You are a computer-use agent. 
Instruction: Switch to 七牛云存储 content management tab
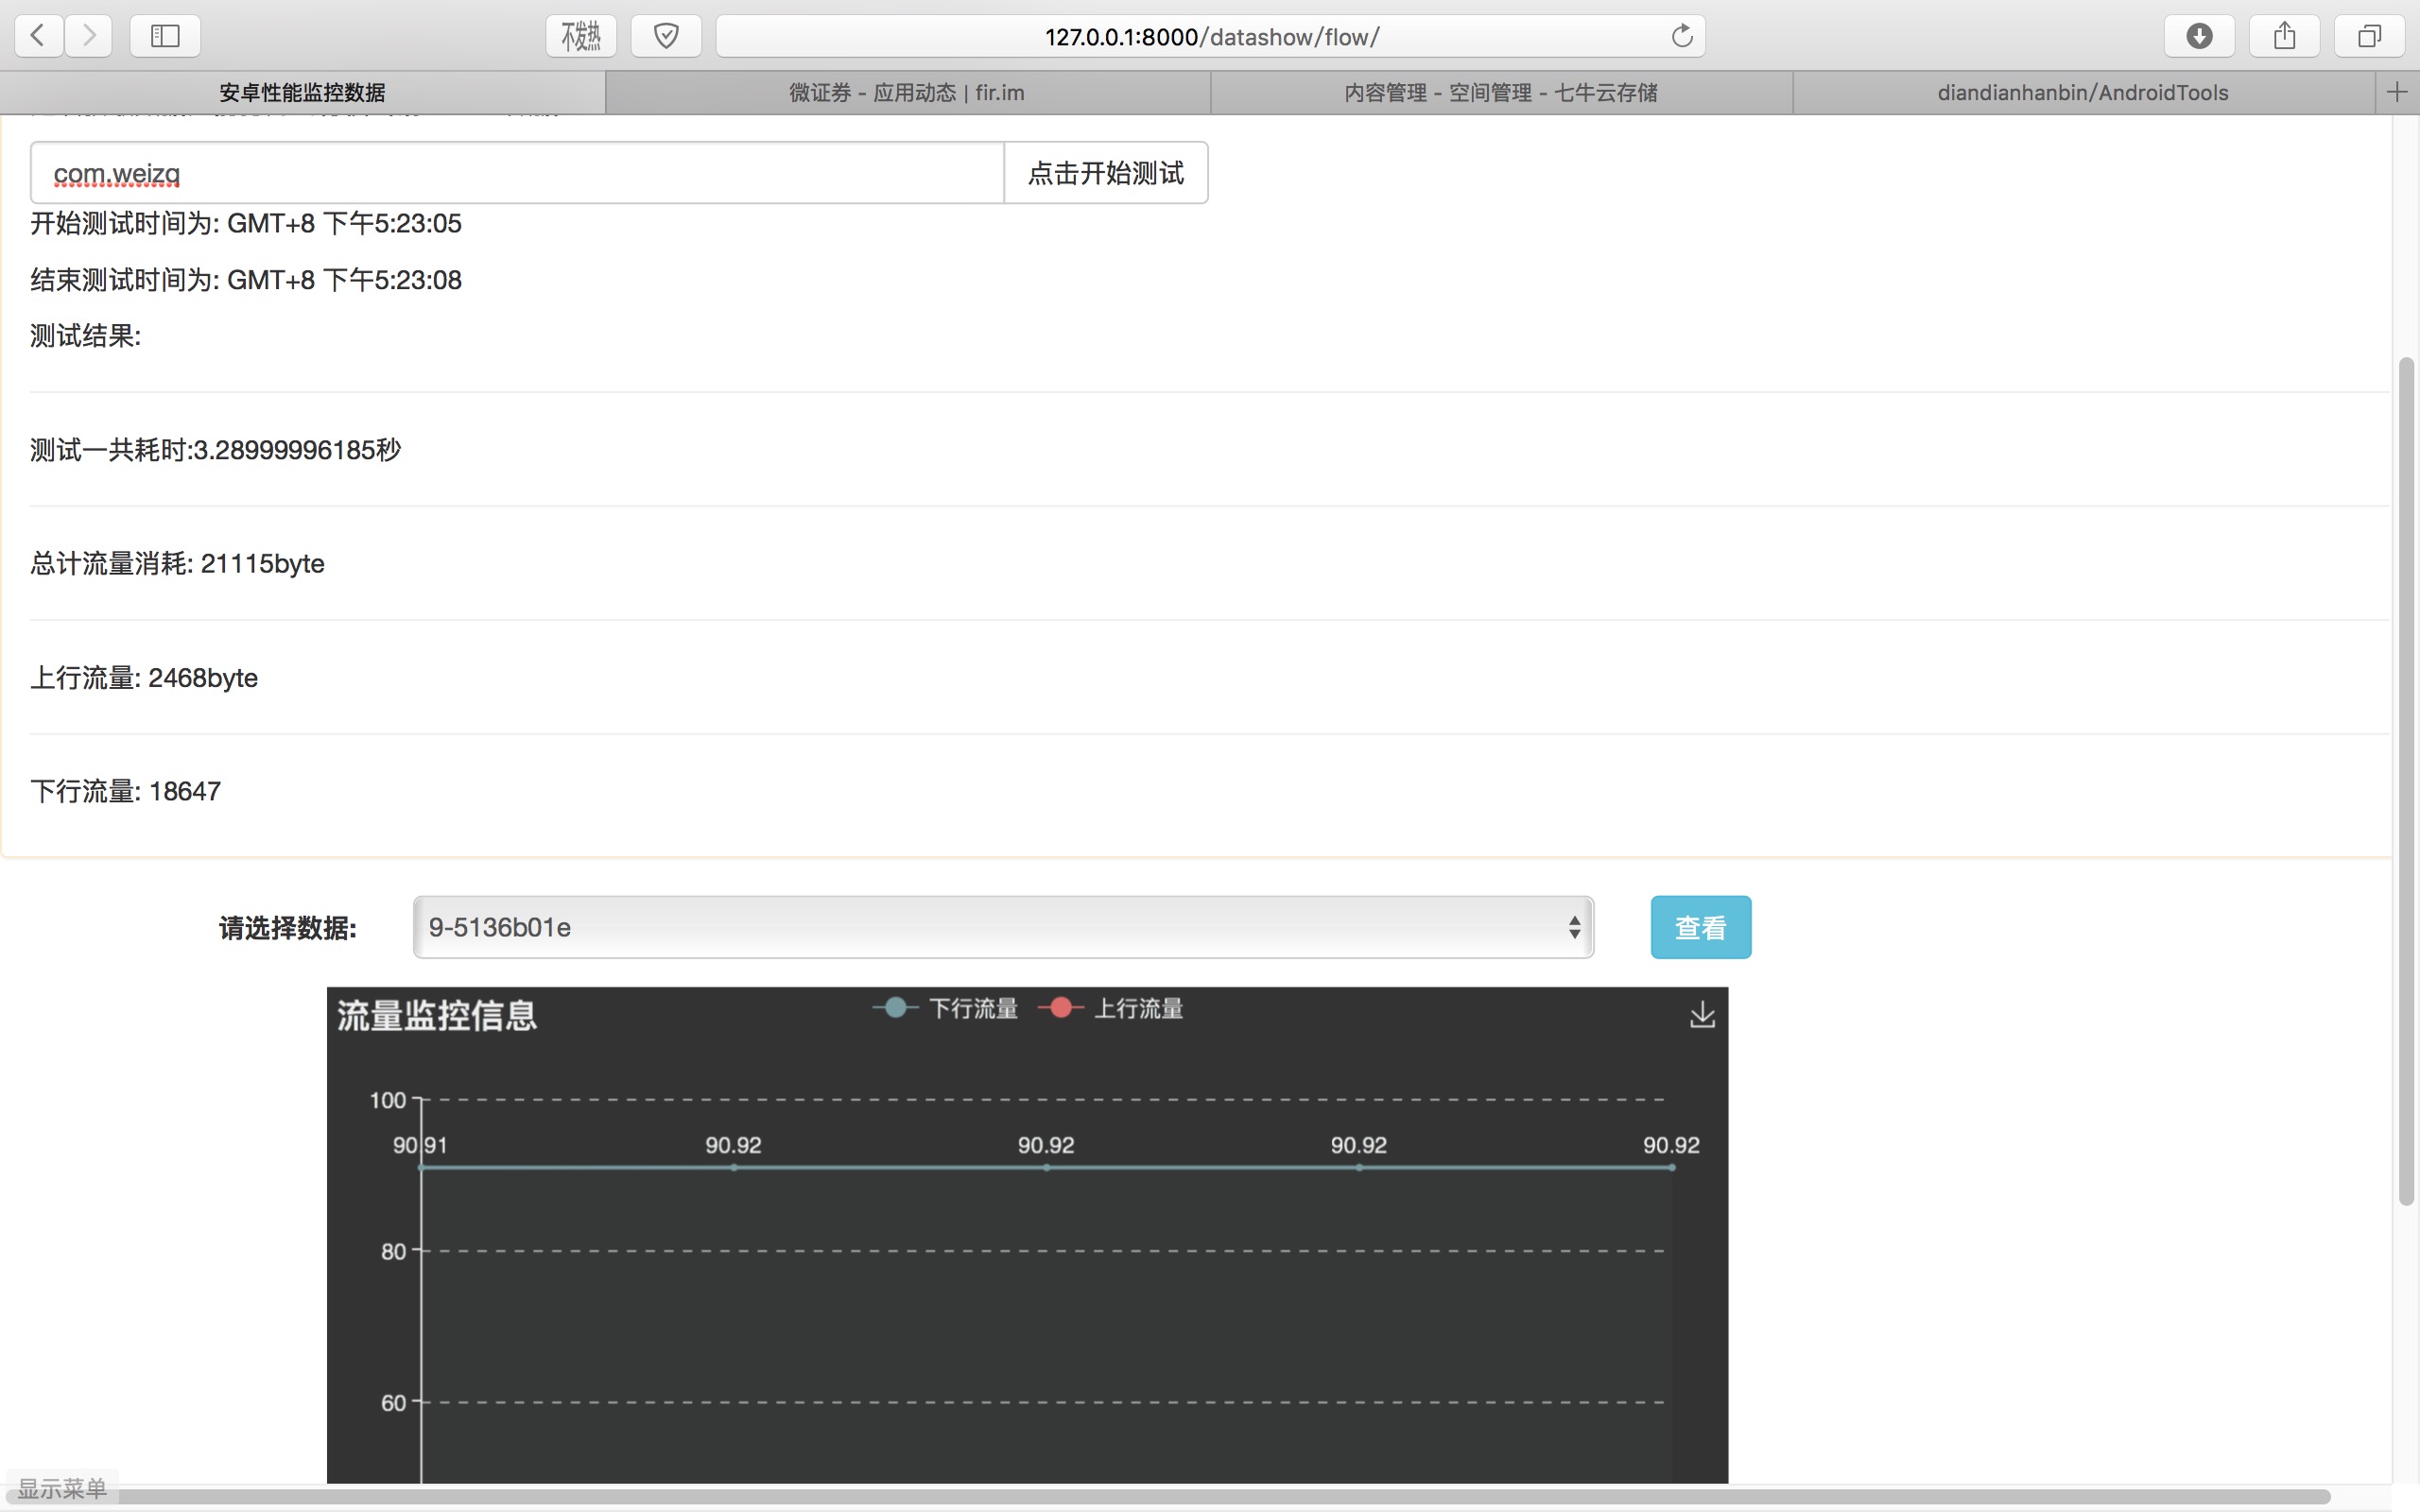click(1500, 92)
